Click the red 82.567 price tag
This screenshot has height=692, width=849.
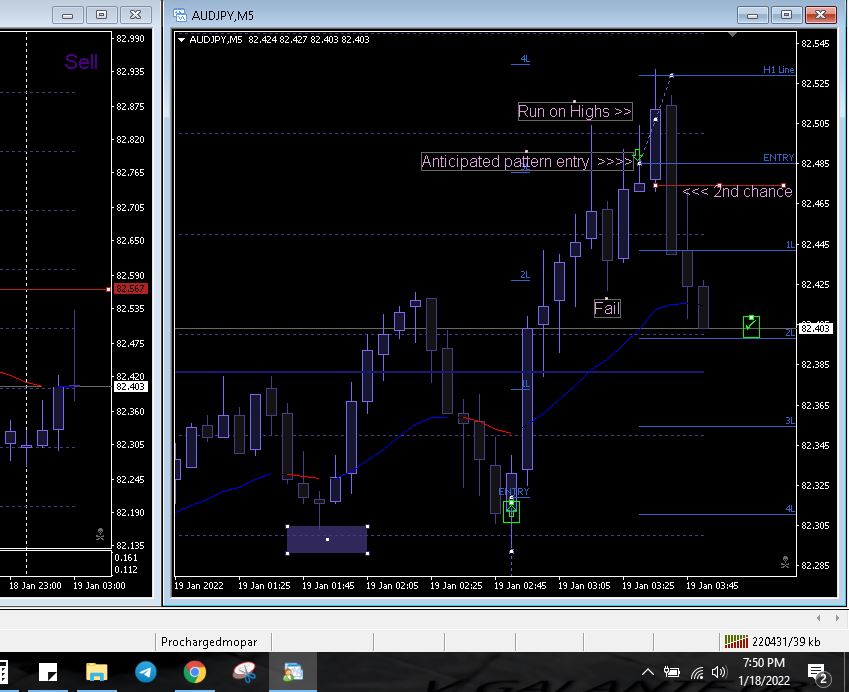point(130,289)
